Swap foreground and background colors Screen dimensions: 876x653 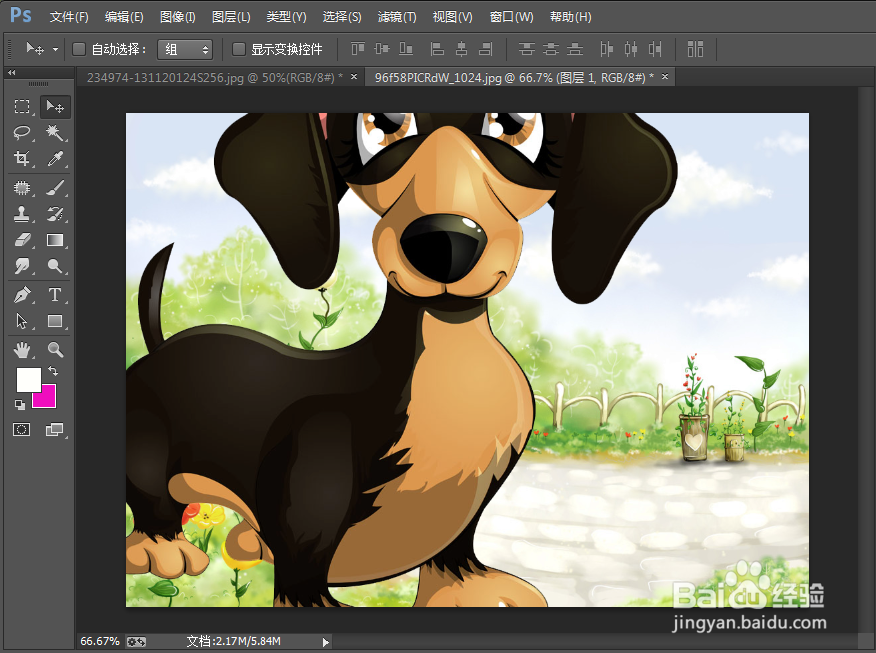(x=53, y=370)
